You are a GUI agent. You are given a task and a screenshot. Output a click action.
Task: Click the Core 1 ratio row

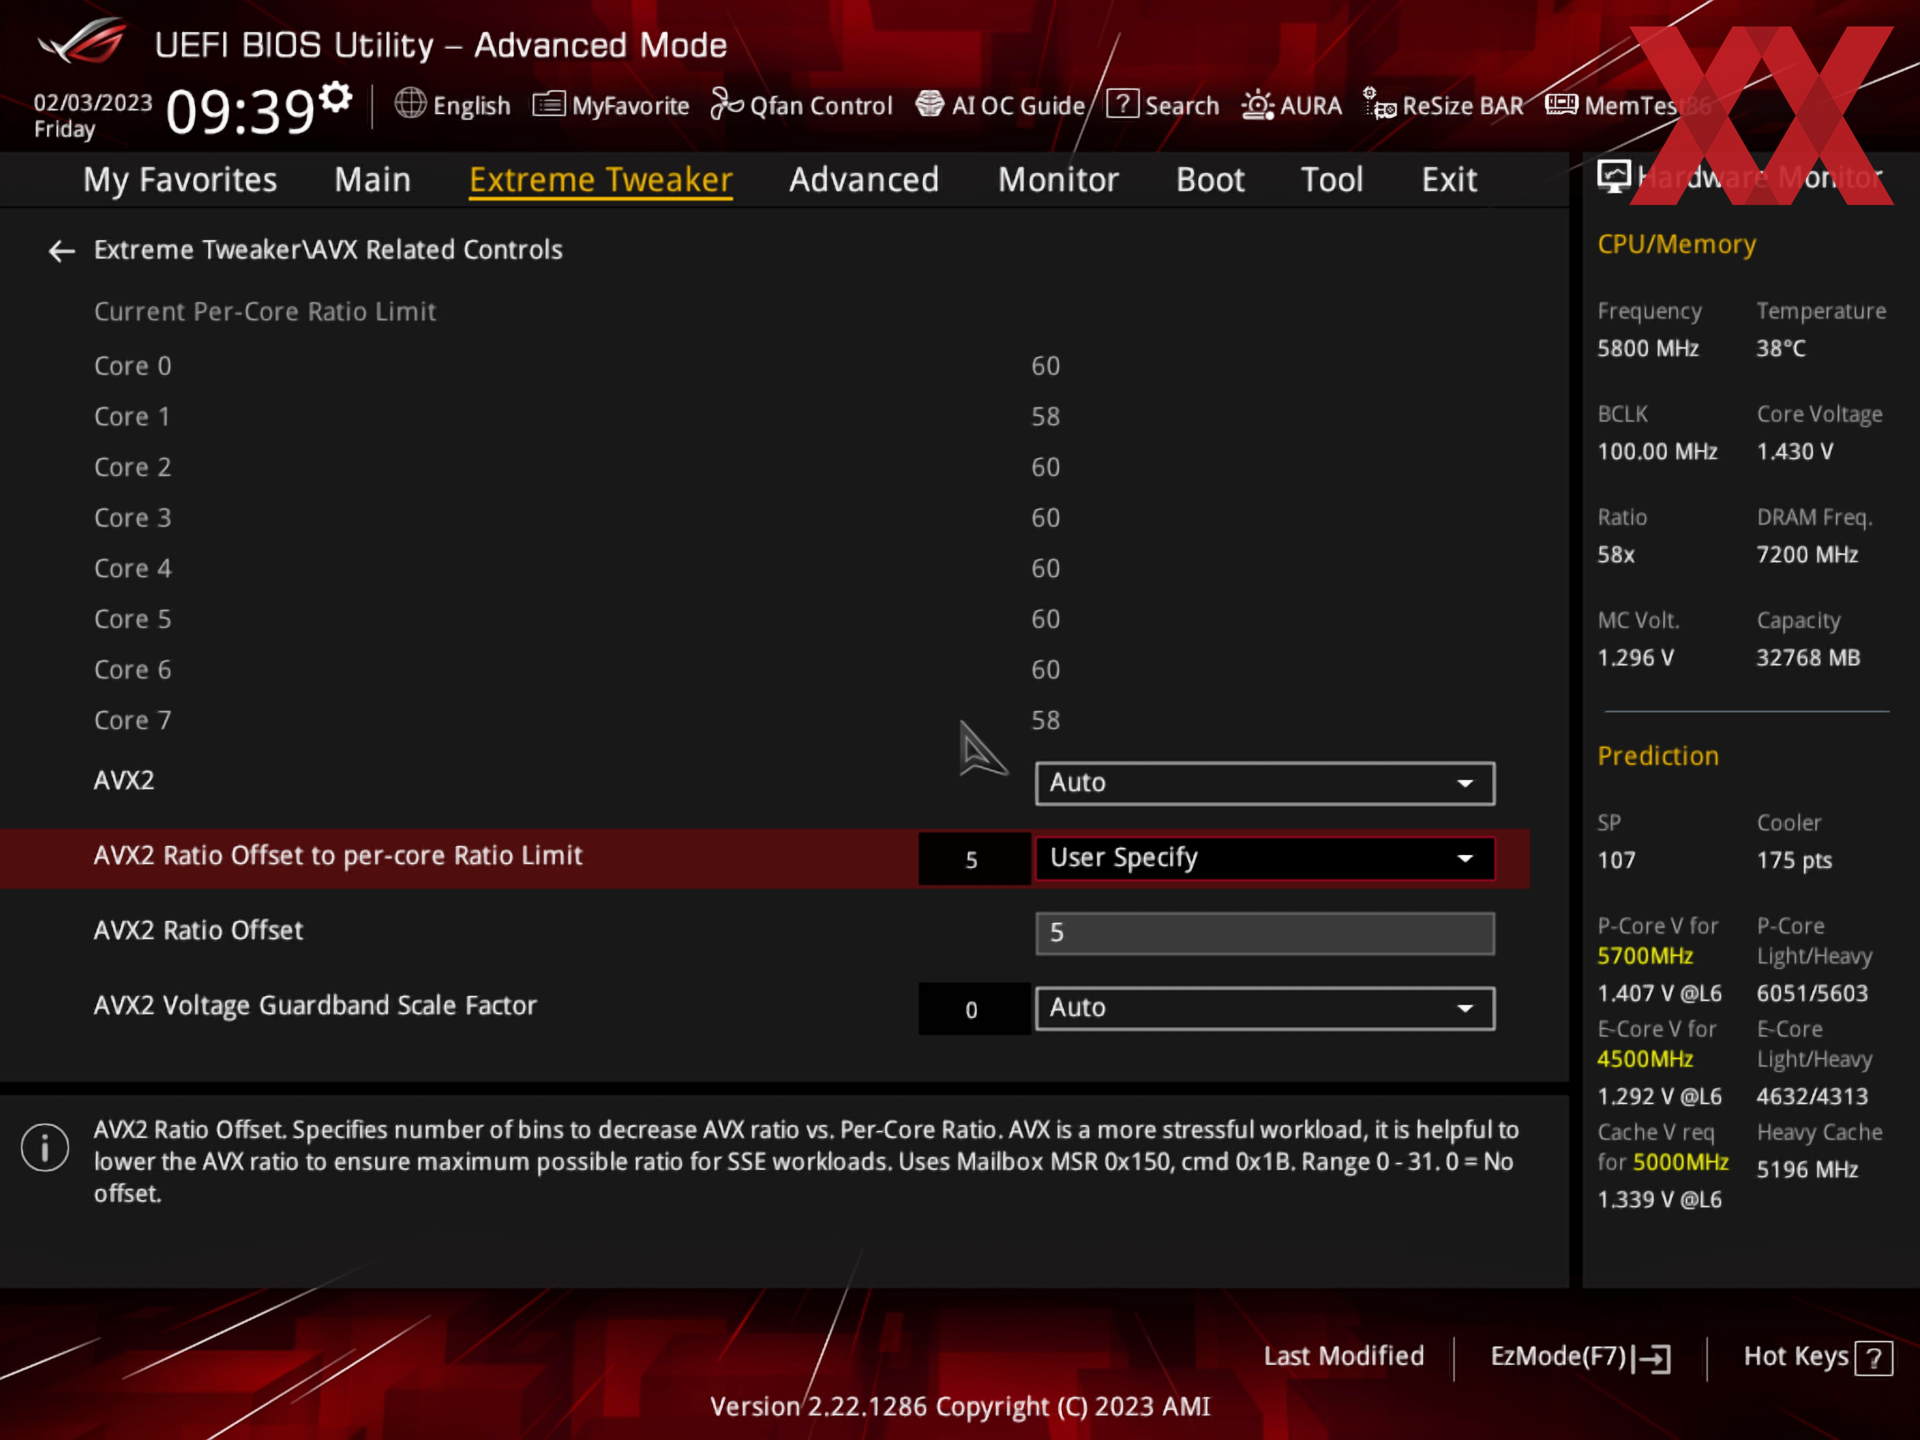[577, 417]
